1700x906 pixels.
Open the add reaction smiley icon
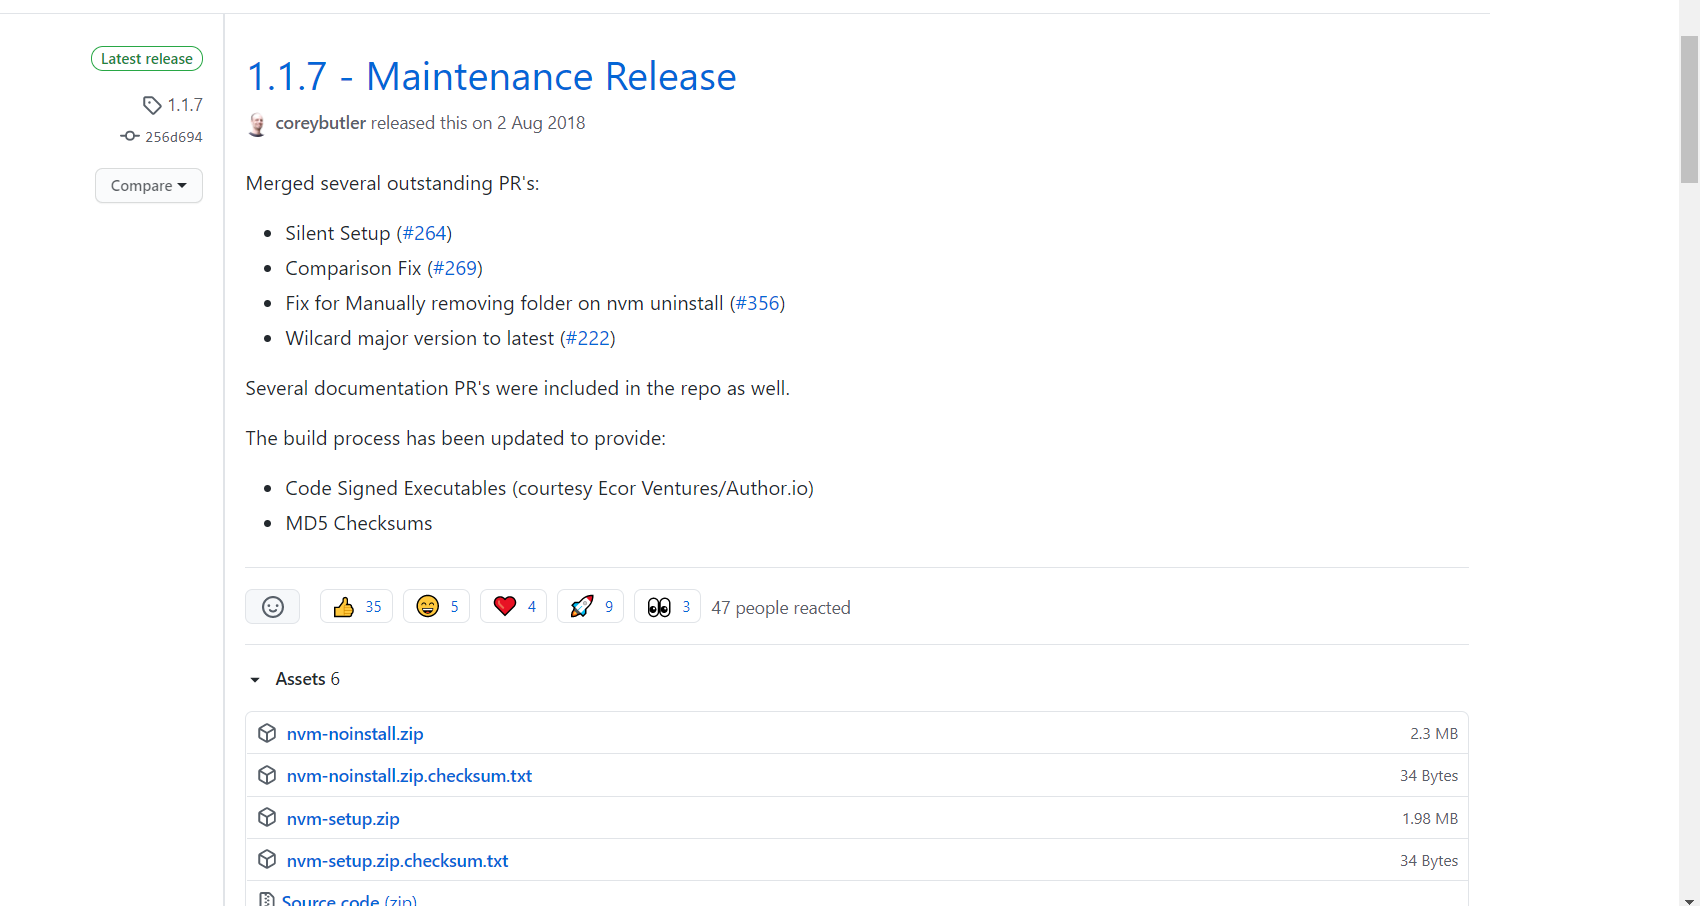[272, 606]
